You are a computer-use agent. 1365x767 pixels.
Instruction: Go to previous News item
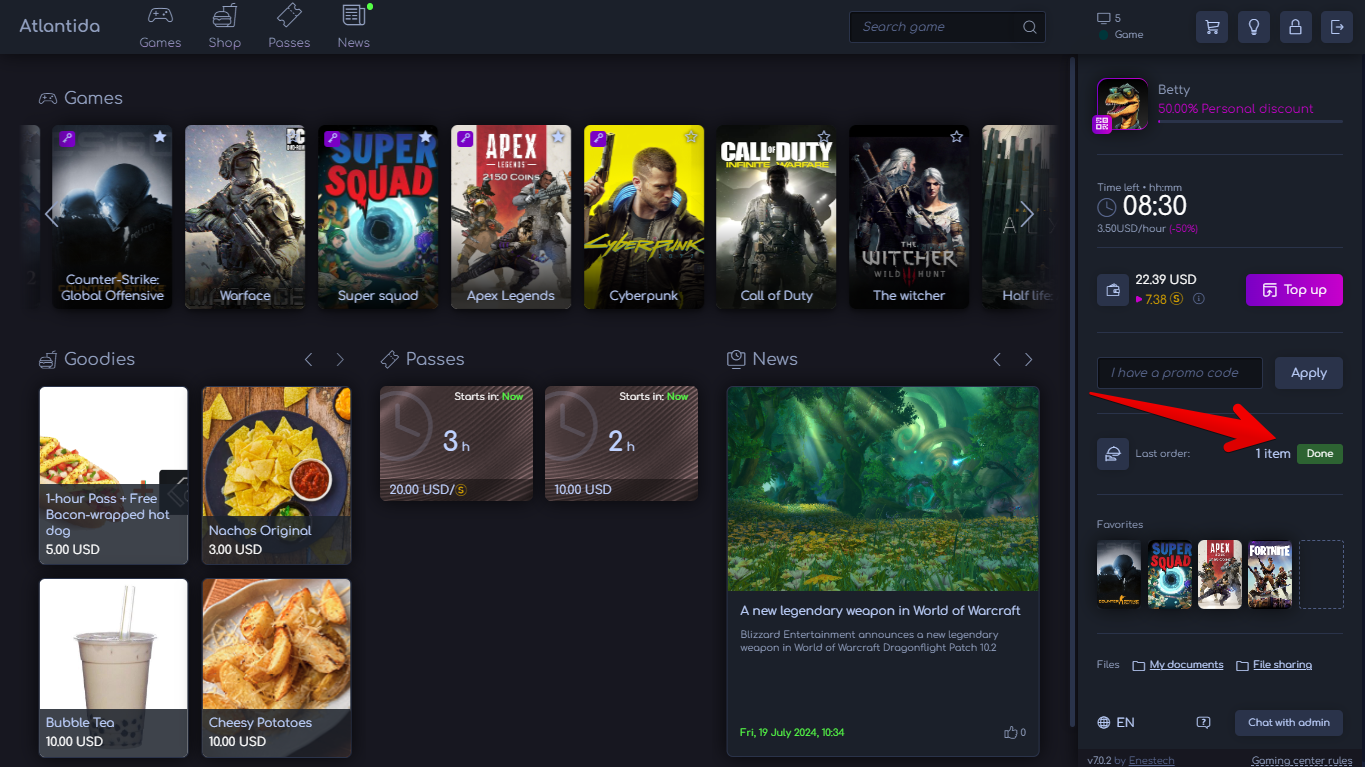[997, 359]
